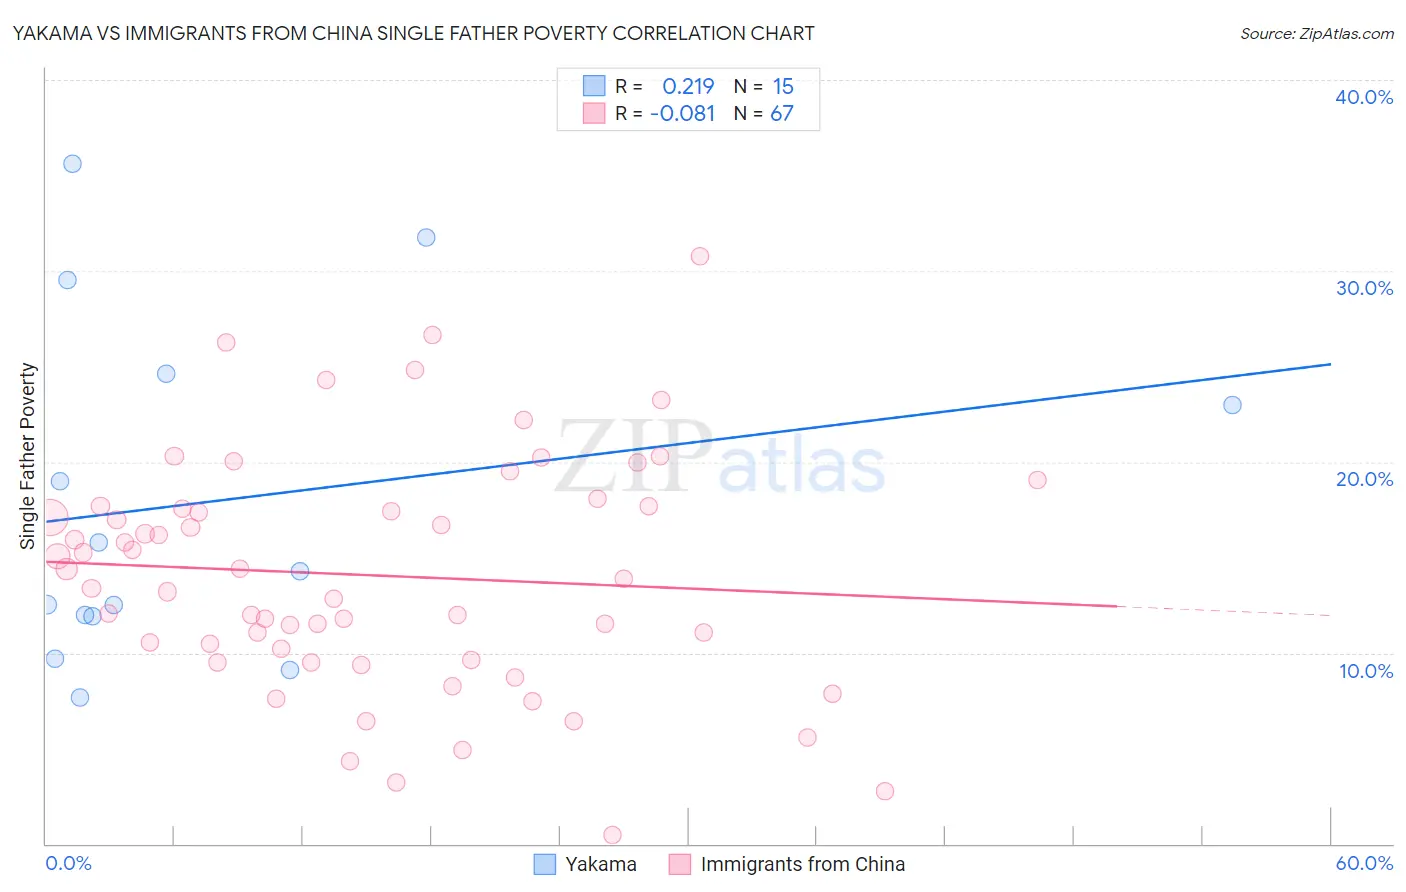1406x892 pixels.
Task: Click the lowest pink point near the x-axis
Action: click(613, 835)
